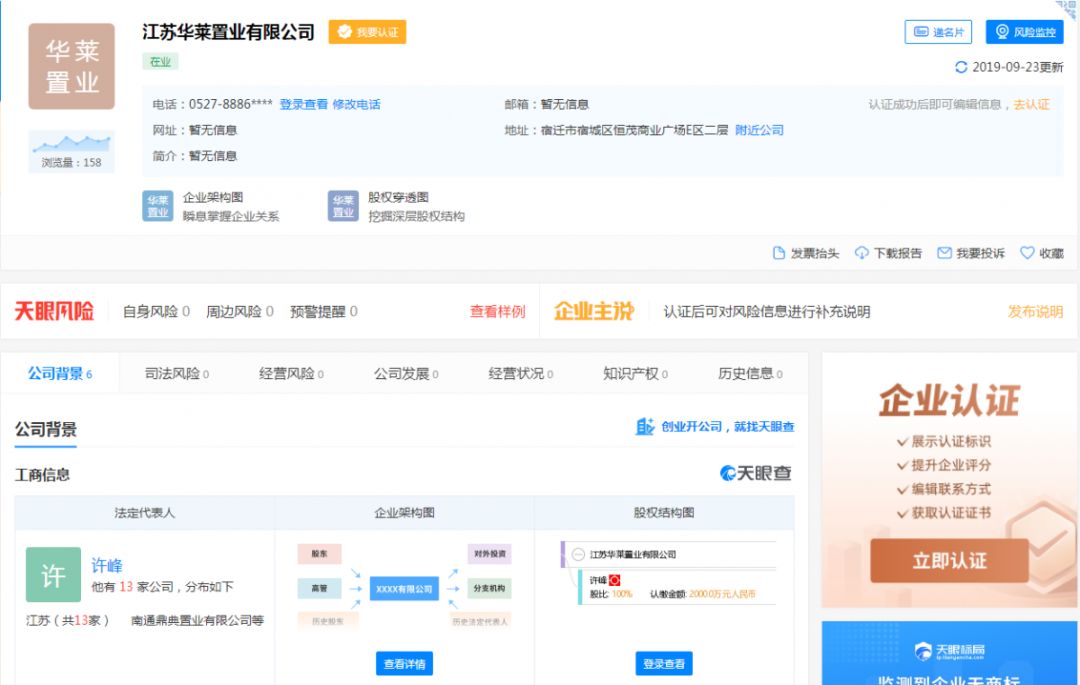
Task: Click the 发布说明 link
Action: point(1035,311)
